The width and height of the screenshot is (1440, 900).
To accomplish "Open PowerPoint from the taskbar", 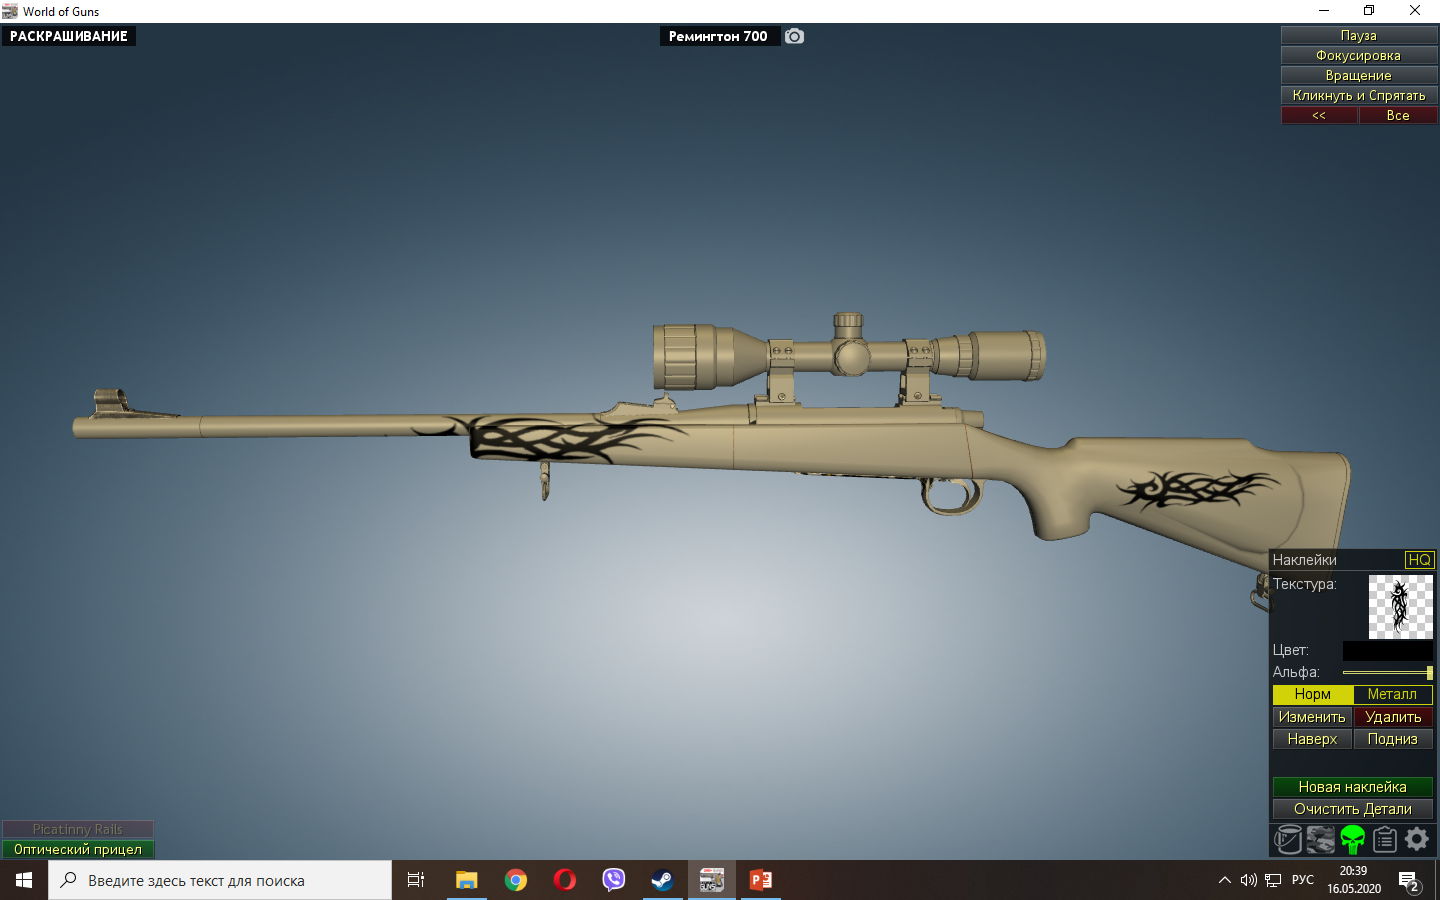I will (x=761, y=880).
